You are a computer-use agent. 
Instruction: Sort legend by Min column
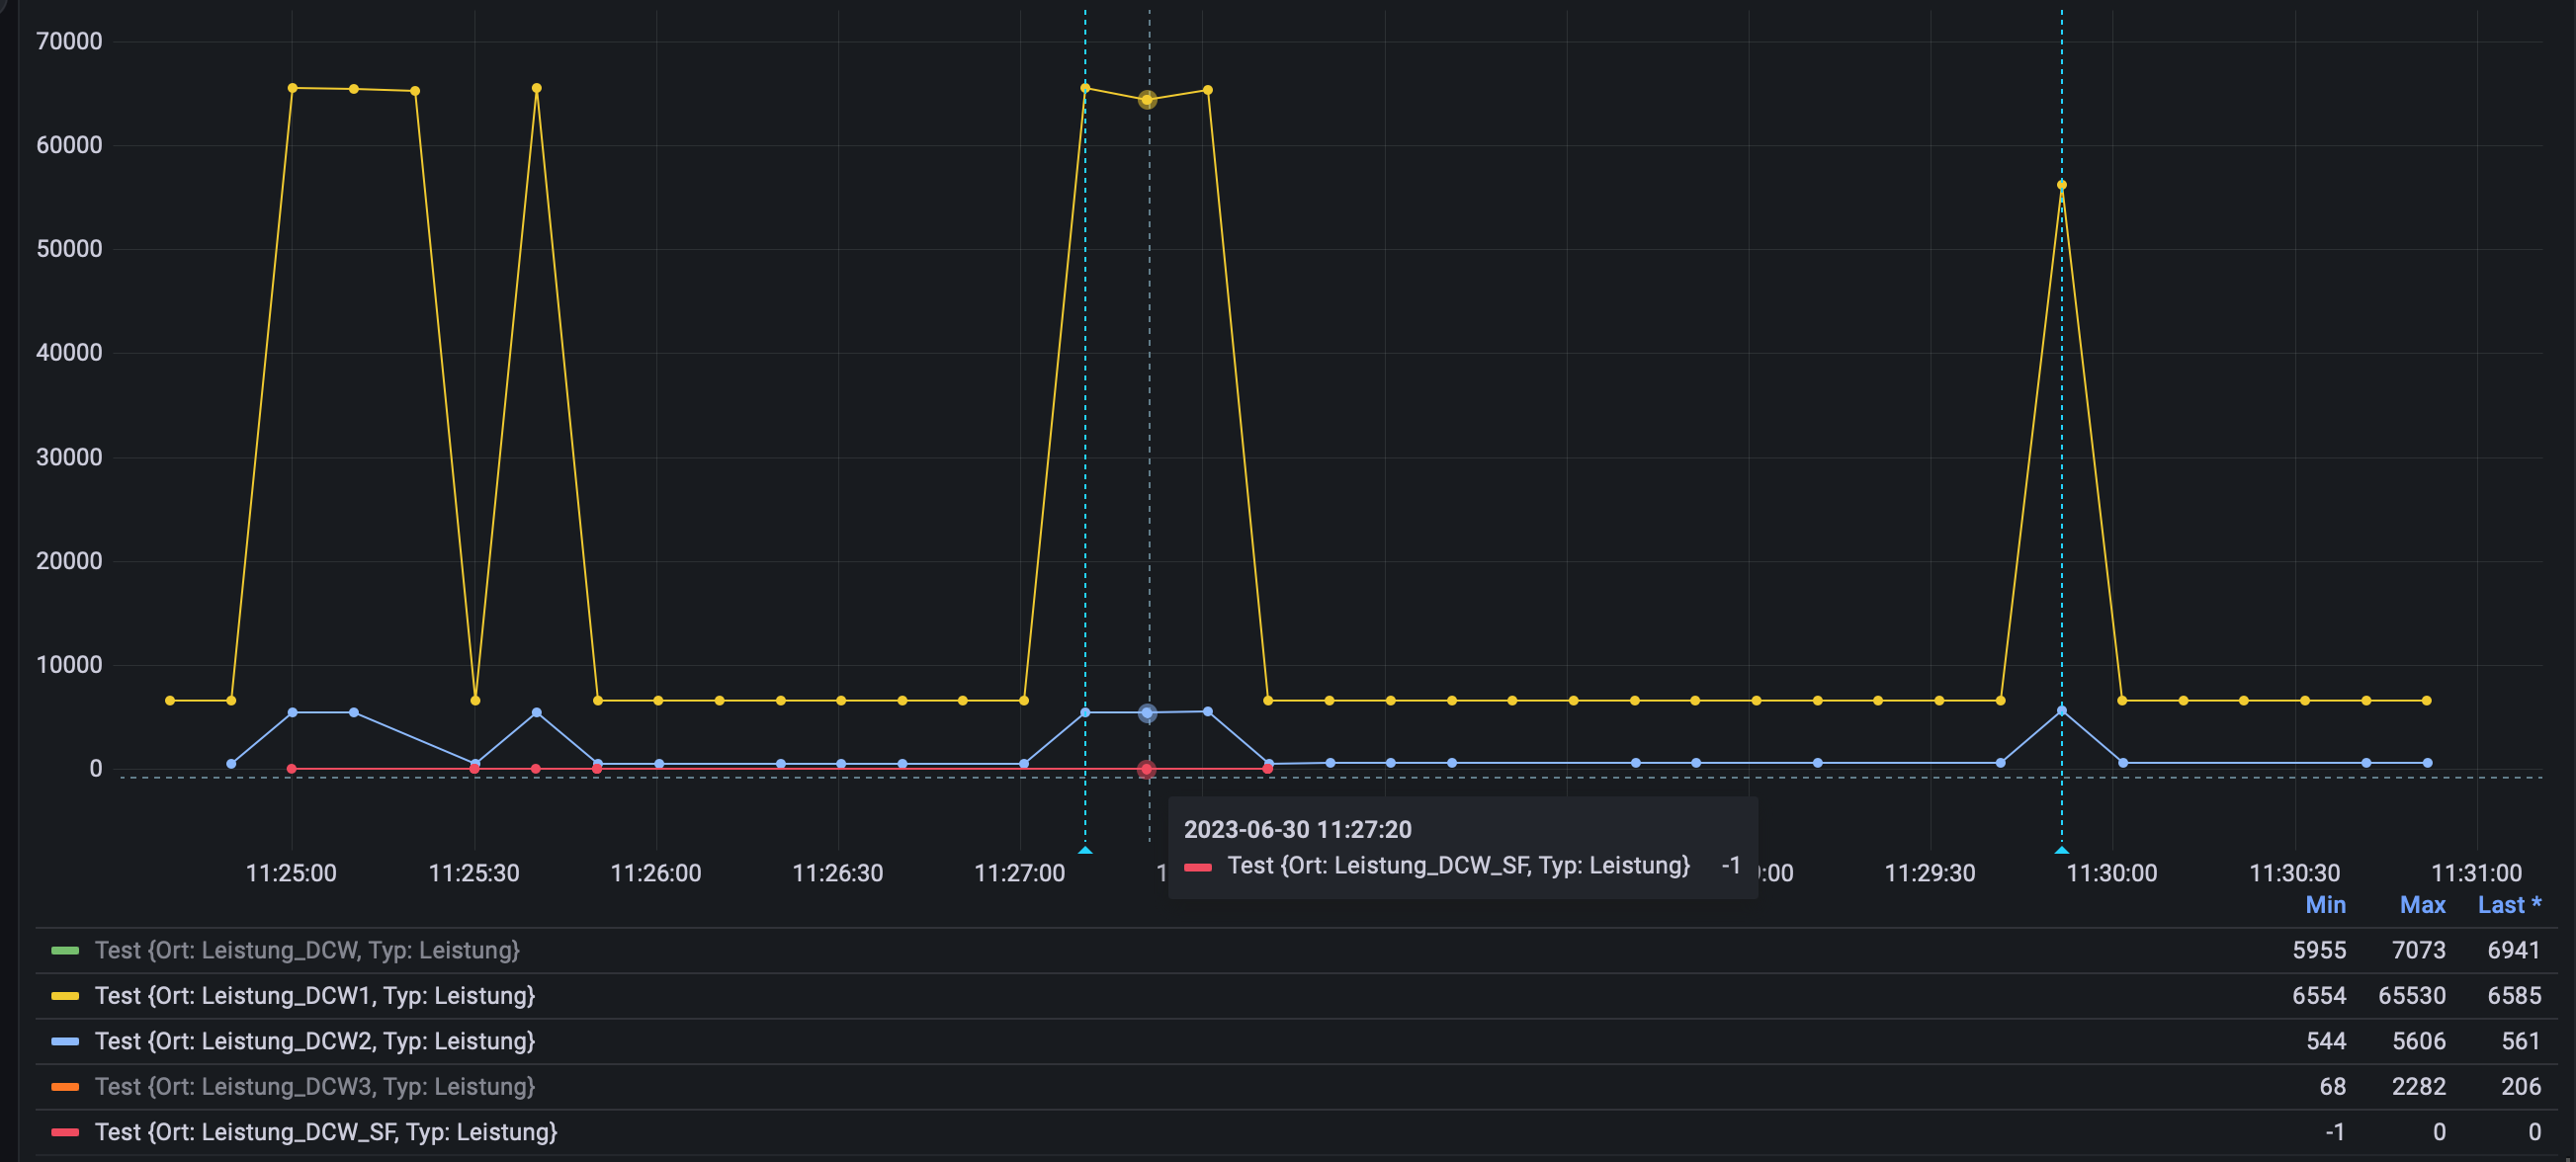point(2325,905)
